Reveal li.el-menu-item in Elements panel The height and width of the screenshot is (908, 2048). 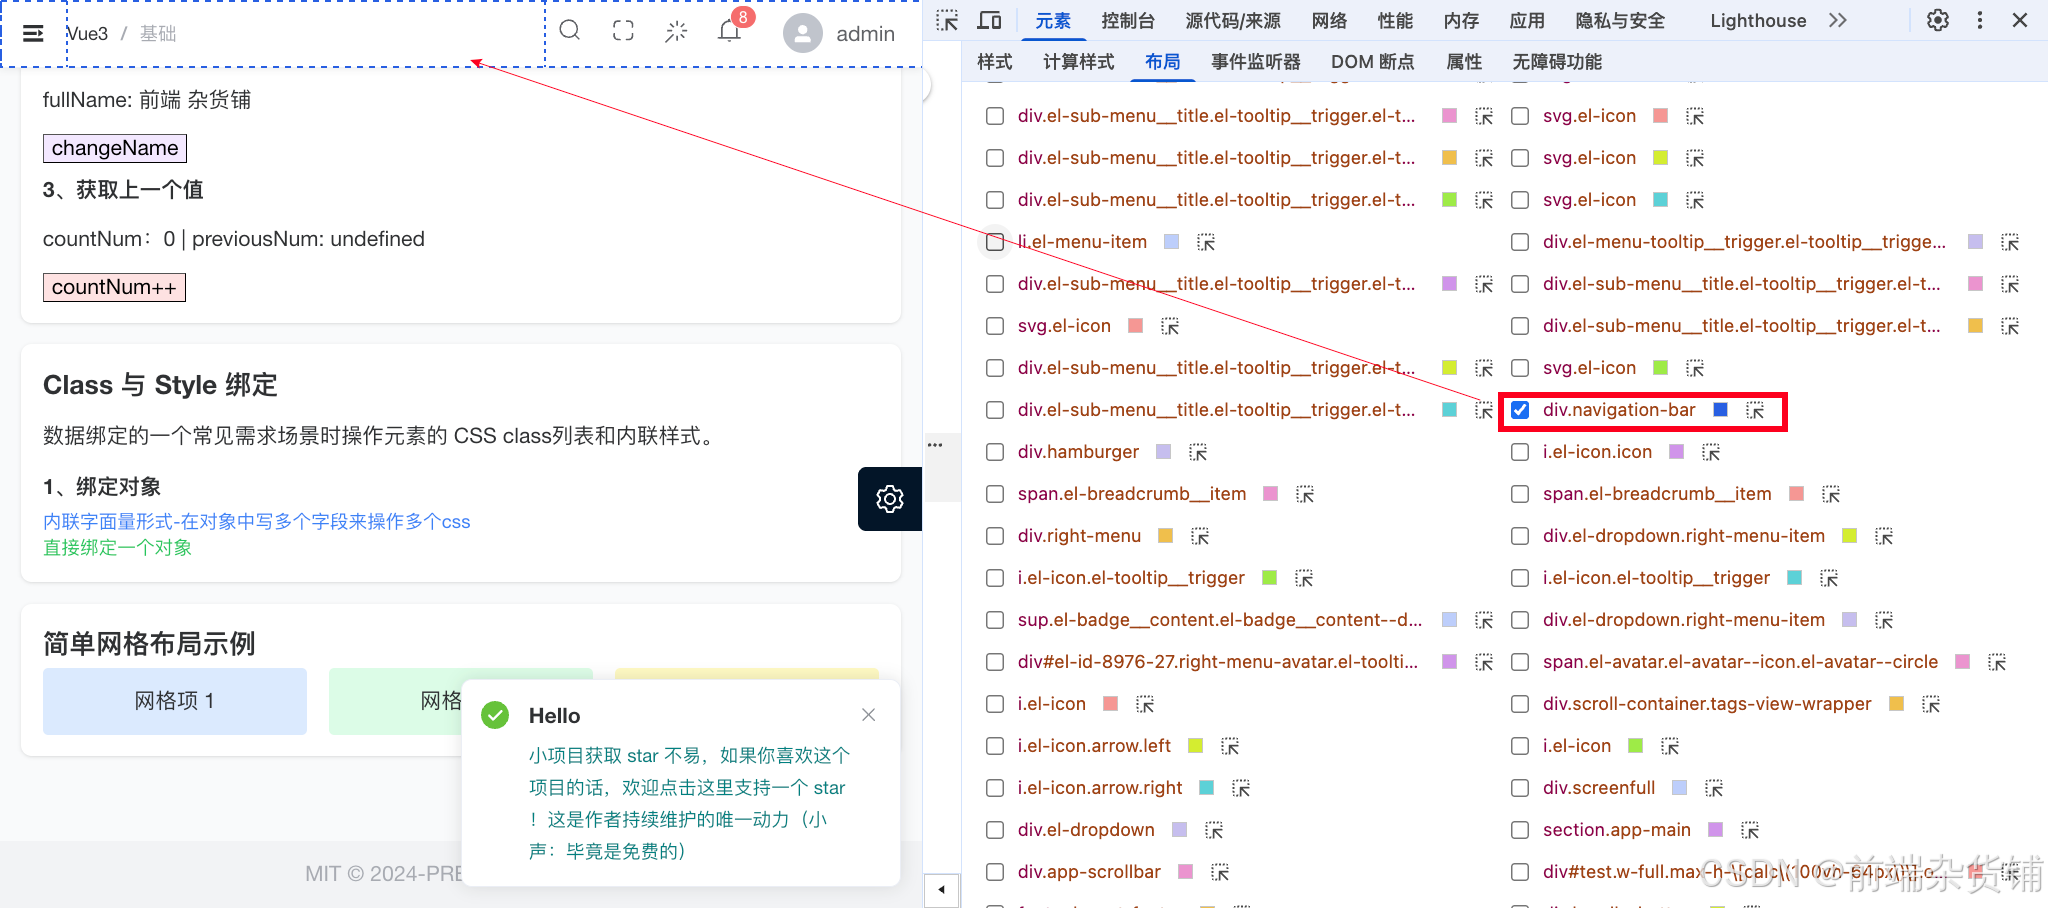(1206, 242)
